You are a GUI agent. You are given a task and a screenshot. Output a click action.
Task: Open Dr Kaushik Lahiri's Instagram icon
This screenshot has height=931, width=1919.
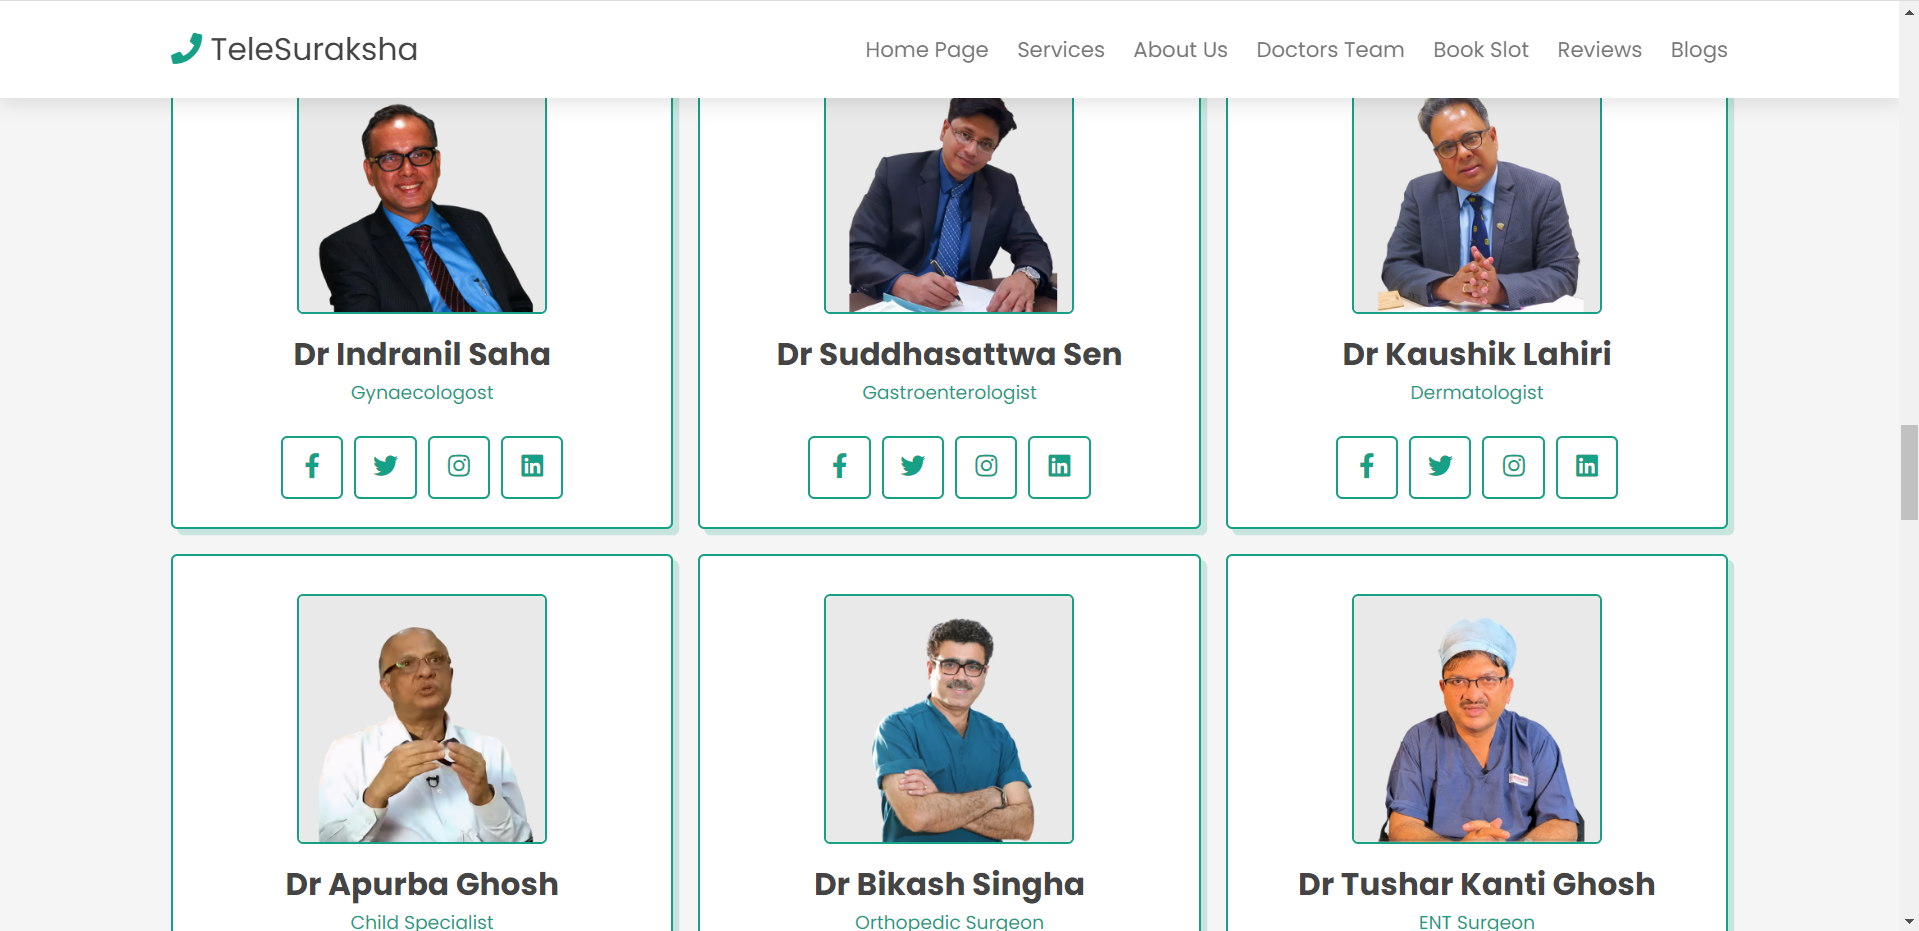point(1514,467)
